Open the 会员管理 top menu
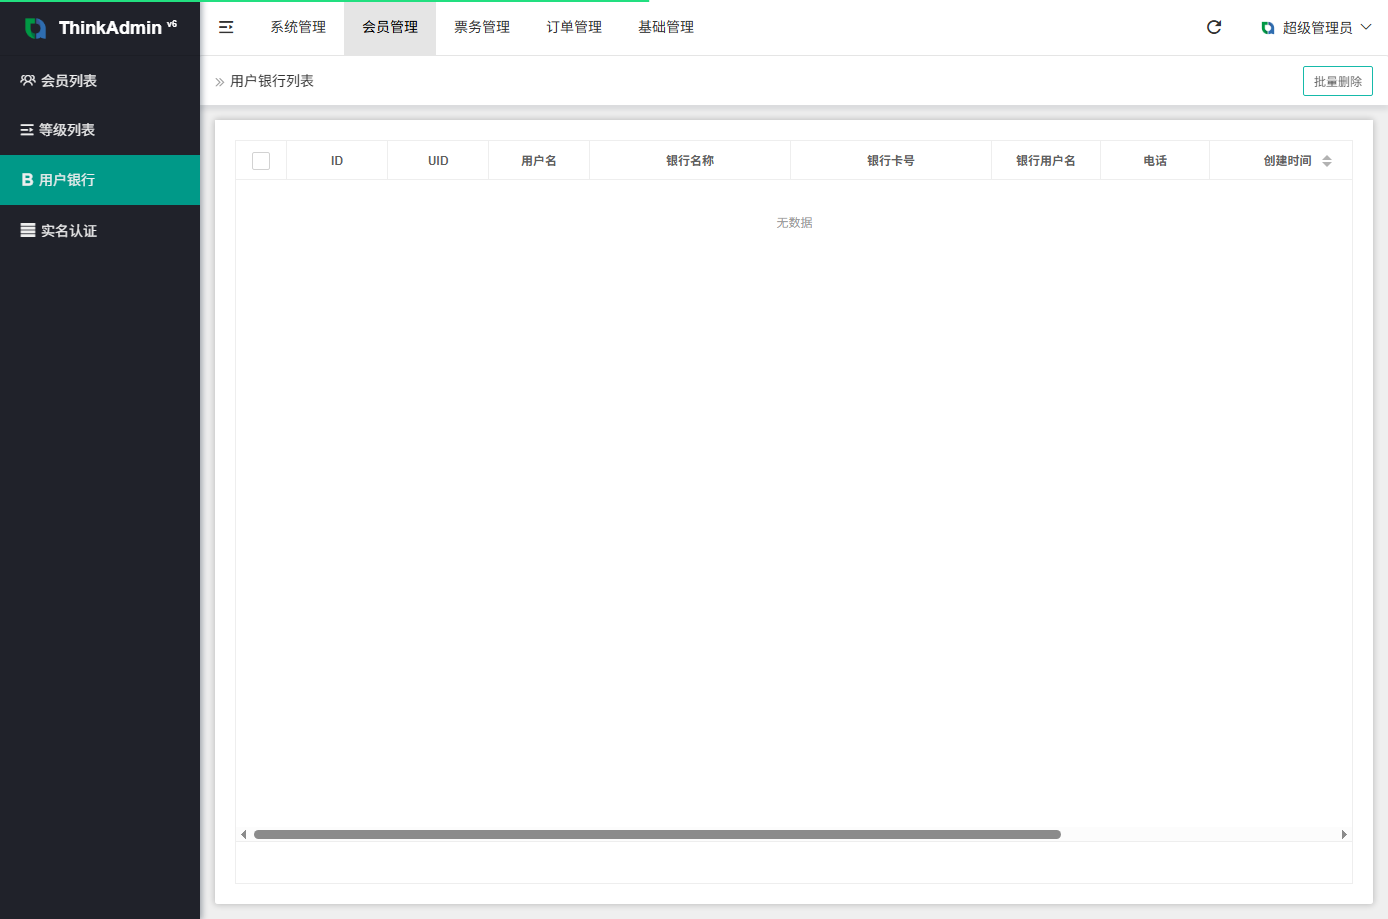 click(390, 27)
